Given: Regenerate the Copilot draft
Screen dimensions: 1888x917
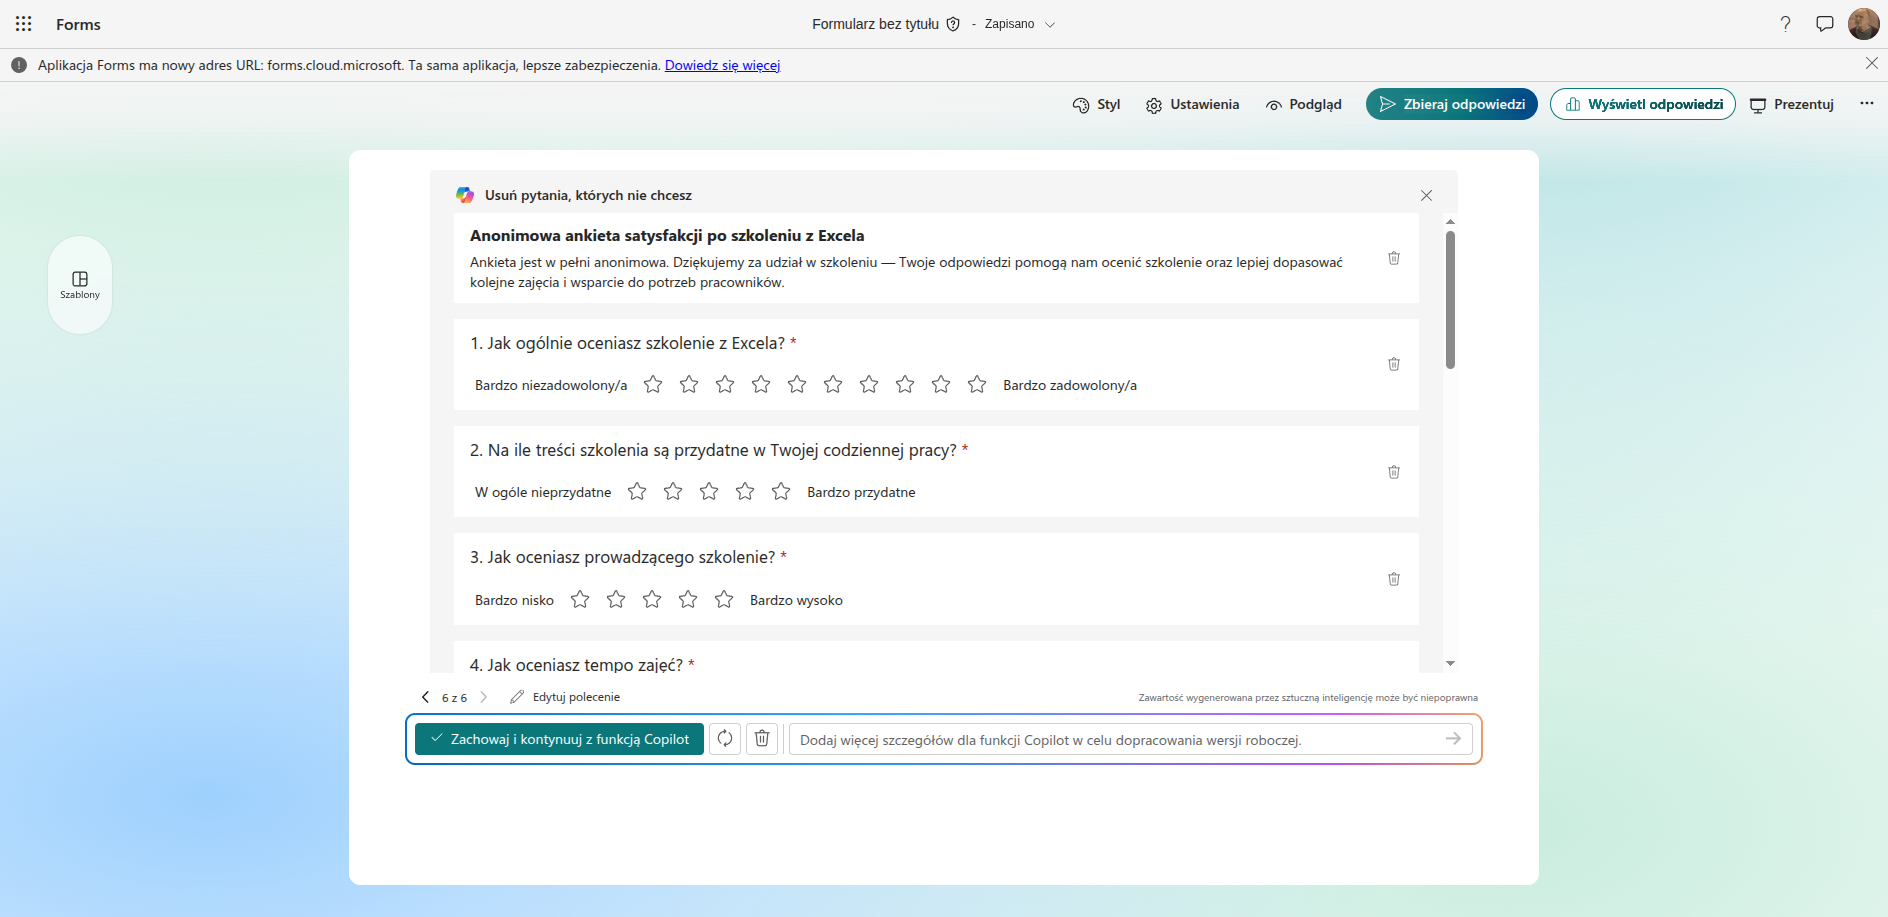Looking at the screenshot, I should point(725,739).
